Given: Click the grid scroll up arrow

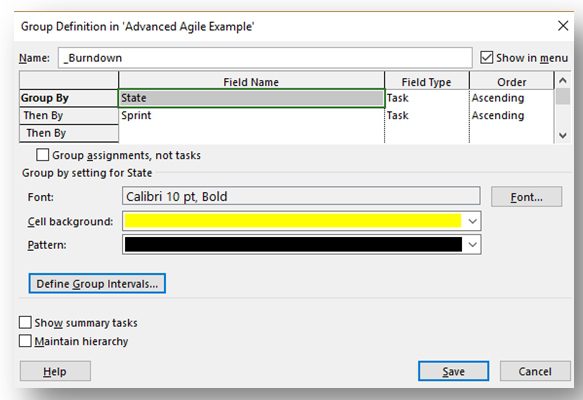Looking at the screenshot, I should (563, 80).
